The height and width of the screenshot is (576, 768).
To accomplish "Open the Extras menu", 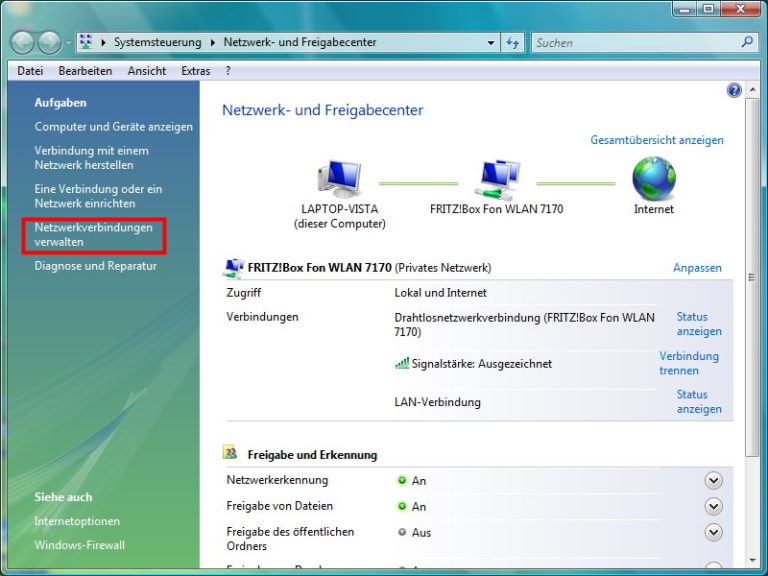I will [x=195, y=71].
